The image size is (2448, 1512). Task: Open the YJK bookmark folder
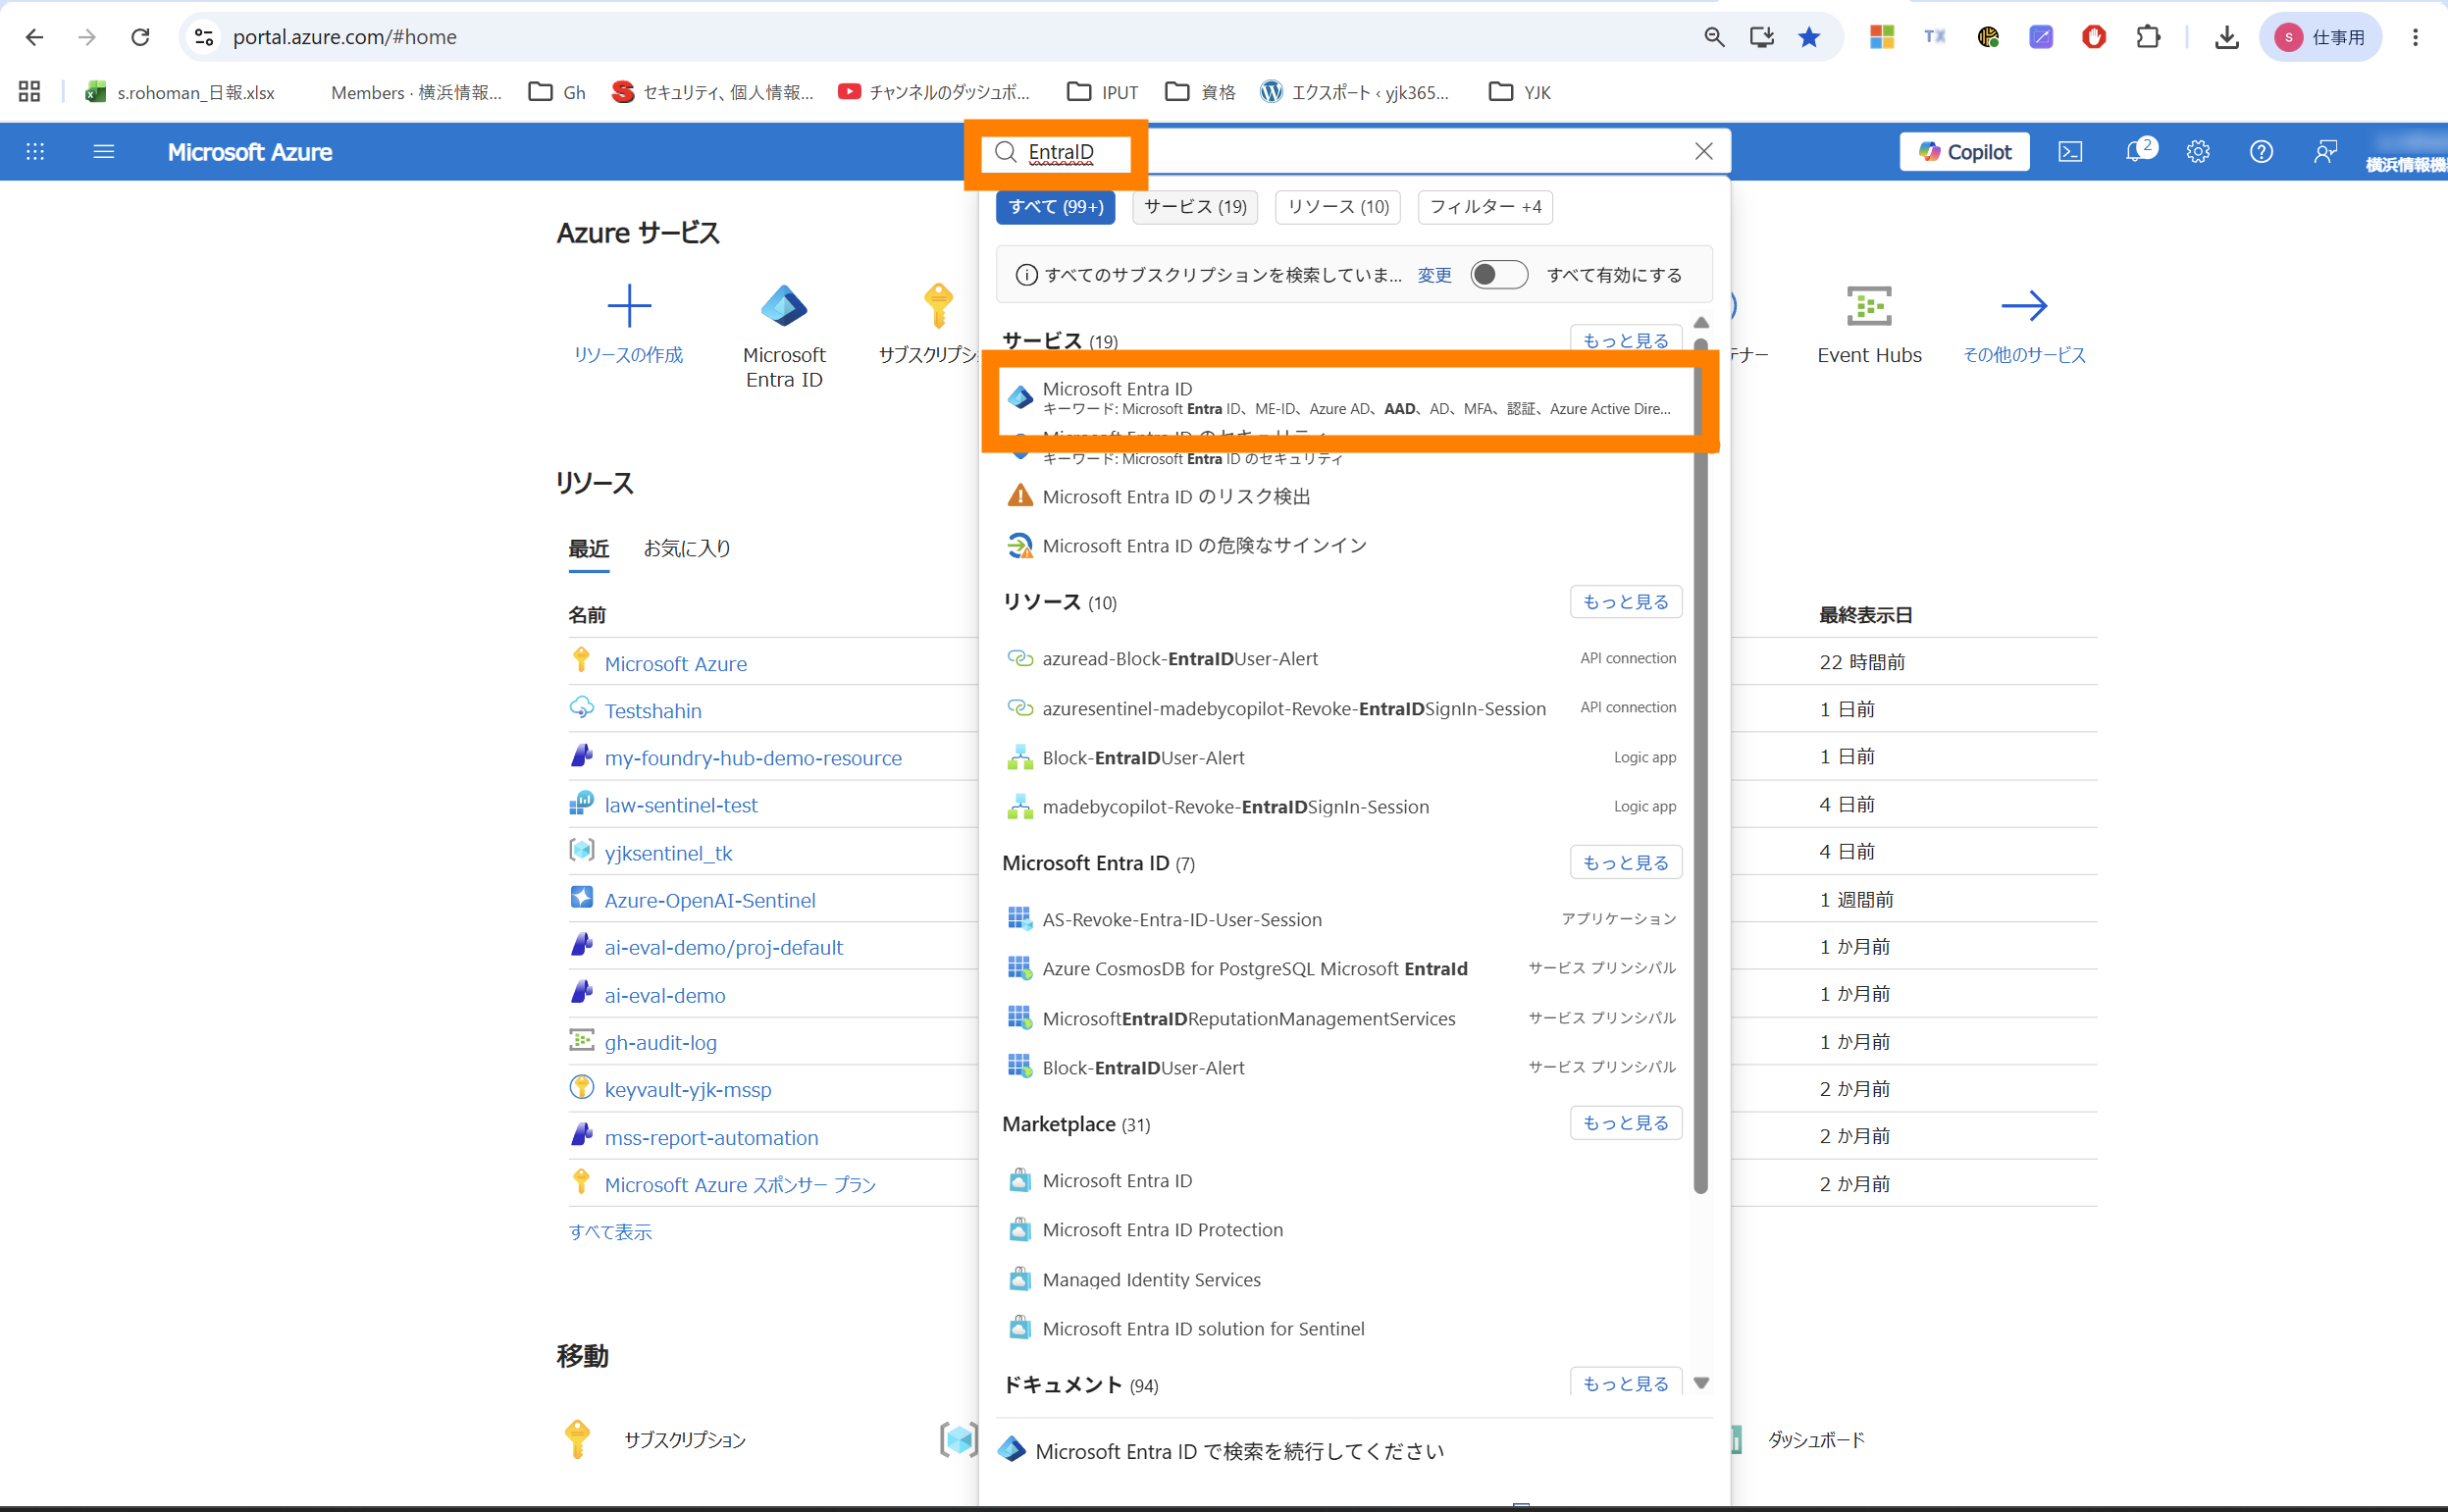[1520, 92]
